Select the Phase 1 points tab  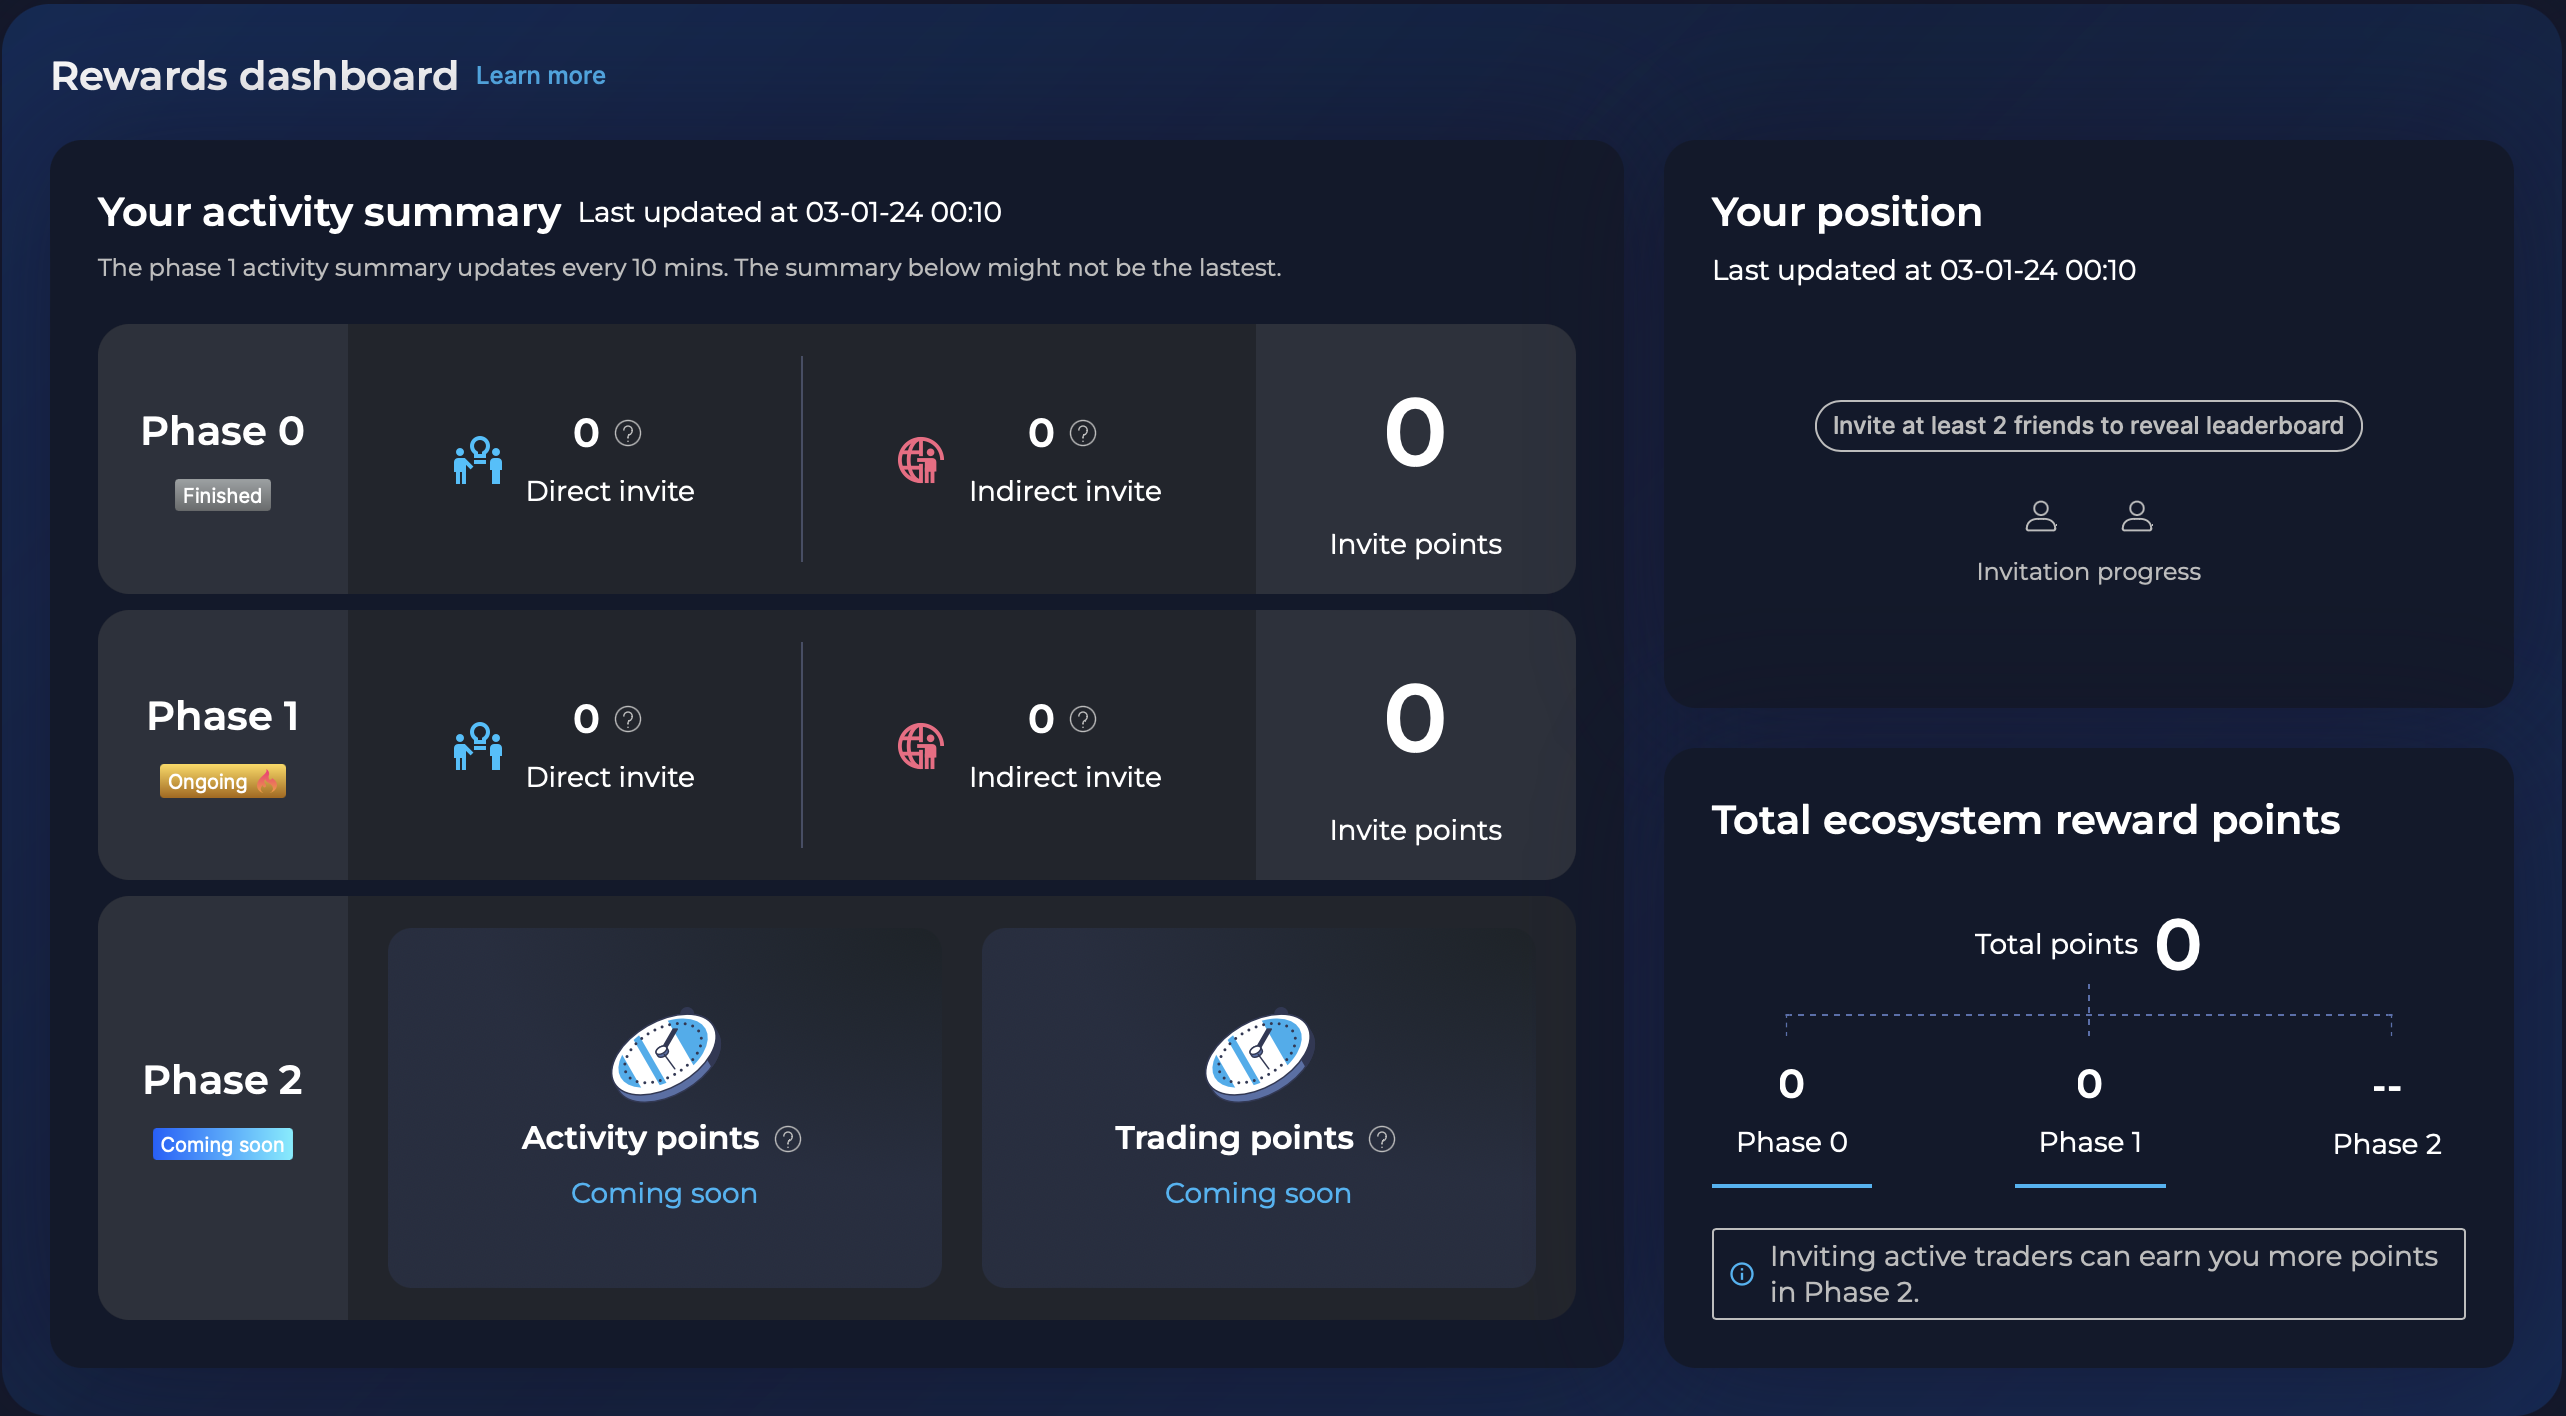pyautogui.click(x=2090, y=1142)
